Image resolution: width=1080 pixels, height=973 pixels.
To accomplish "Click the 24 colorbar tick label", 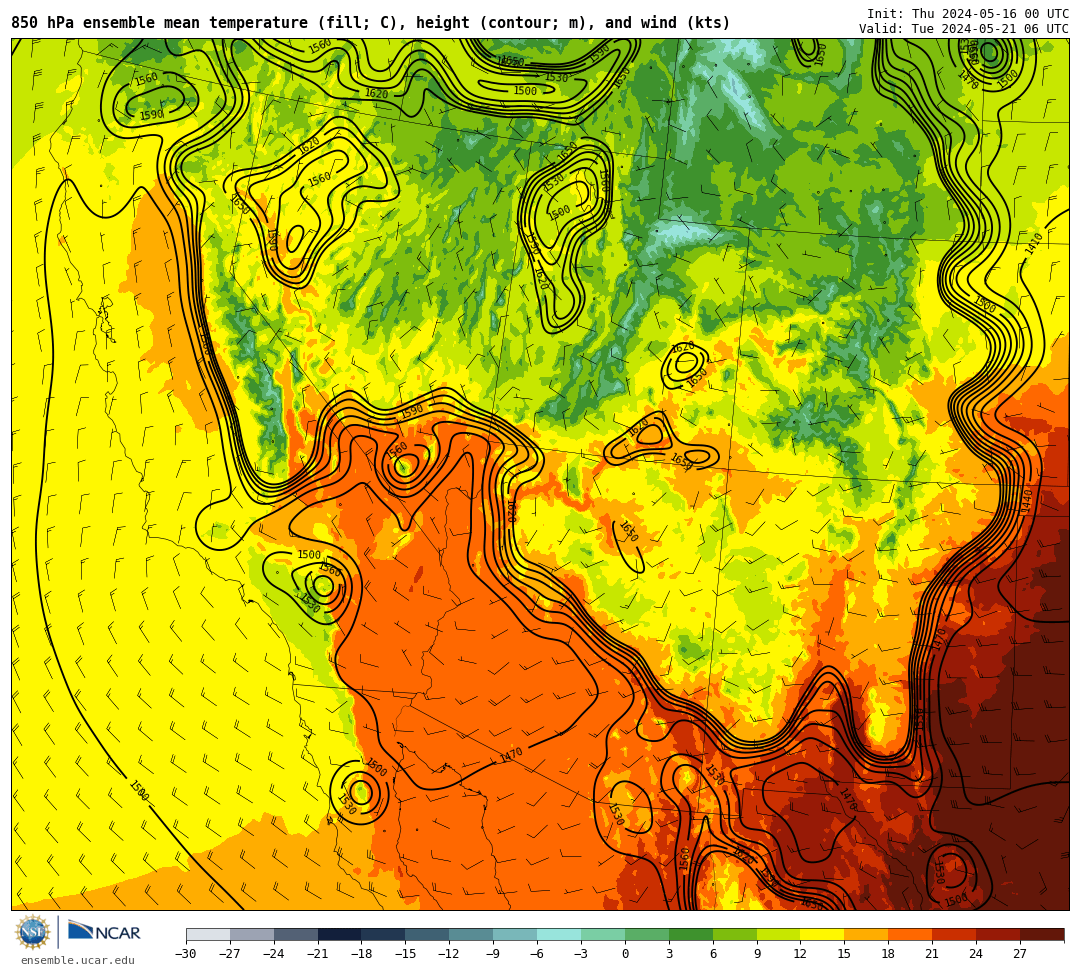I will point(976,954).
